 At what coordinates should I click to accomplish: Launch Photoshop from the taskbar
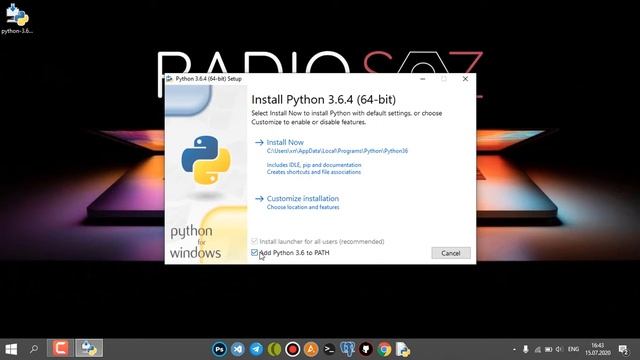pos(219,349)
